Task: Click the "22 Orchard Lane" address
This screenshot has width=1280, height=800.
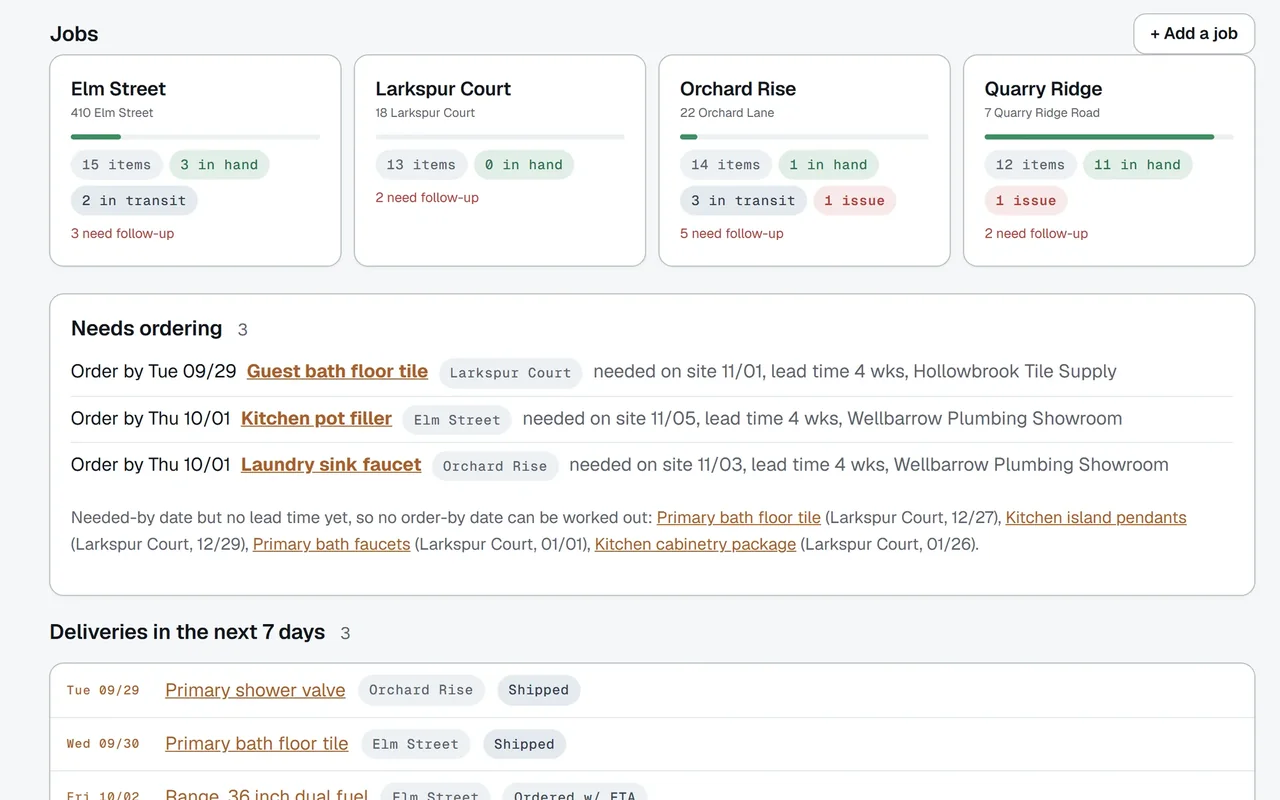Action: pos(727,113)
